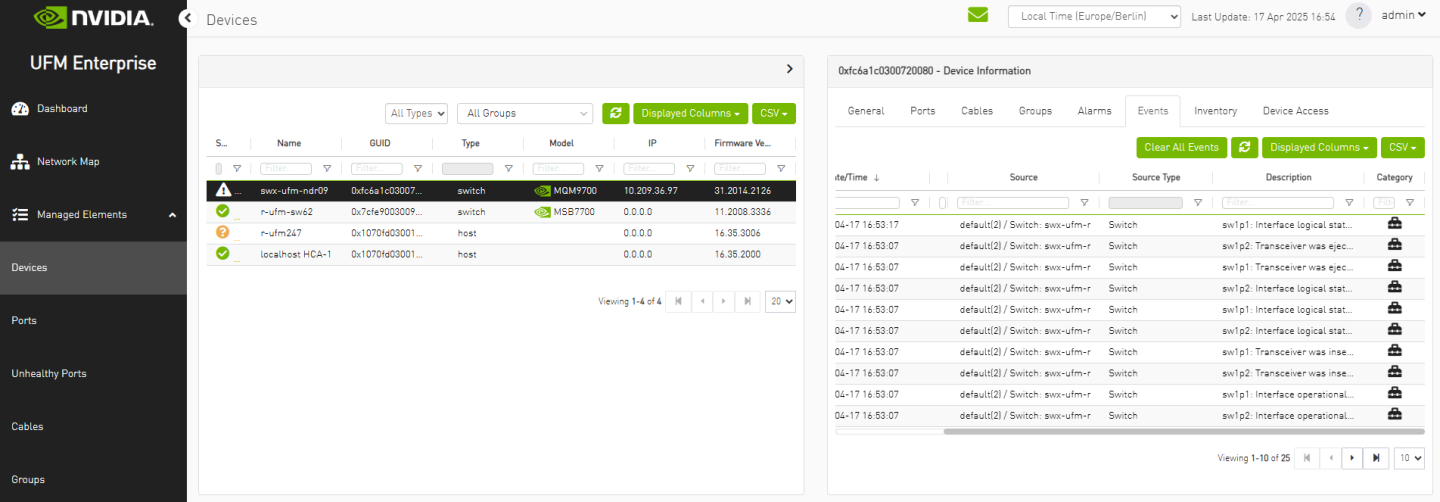Screen dimensions: 1440x502
Task: Open the timezone selector dropdown
Action: 1094,16
